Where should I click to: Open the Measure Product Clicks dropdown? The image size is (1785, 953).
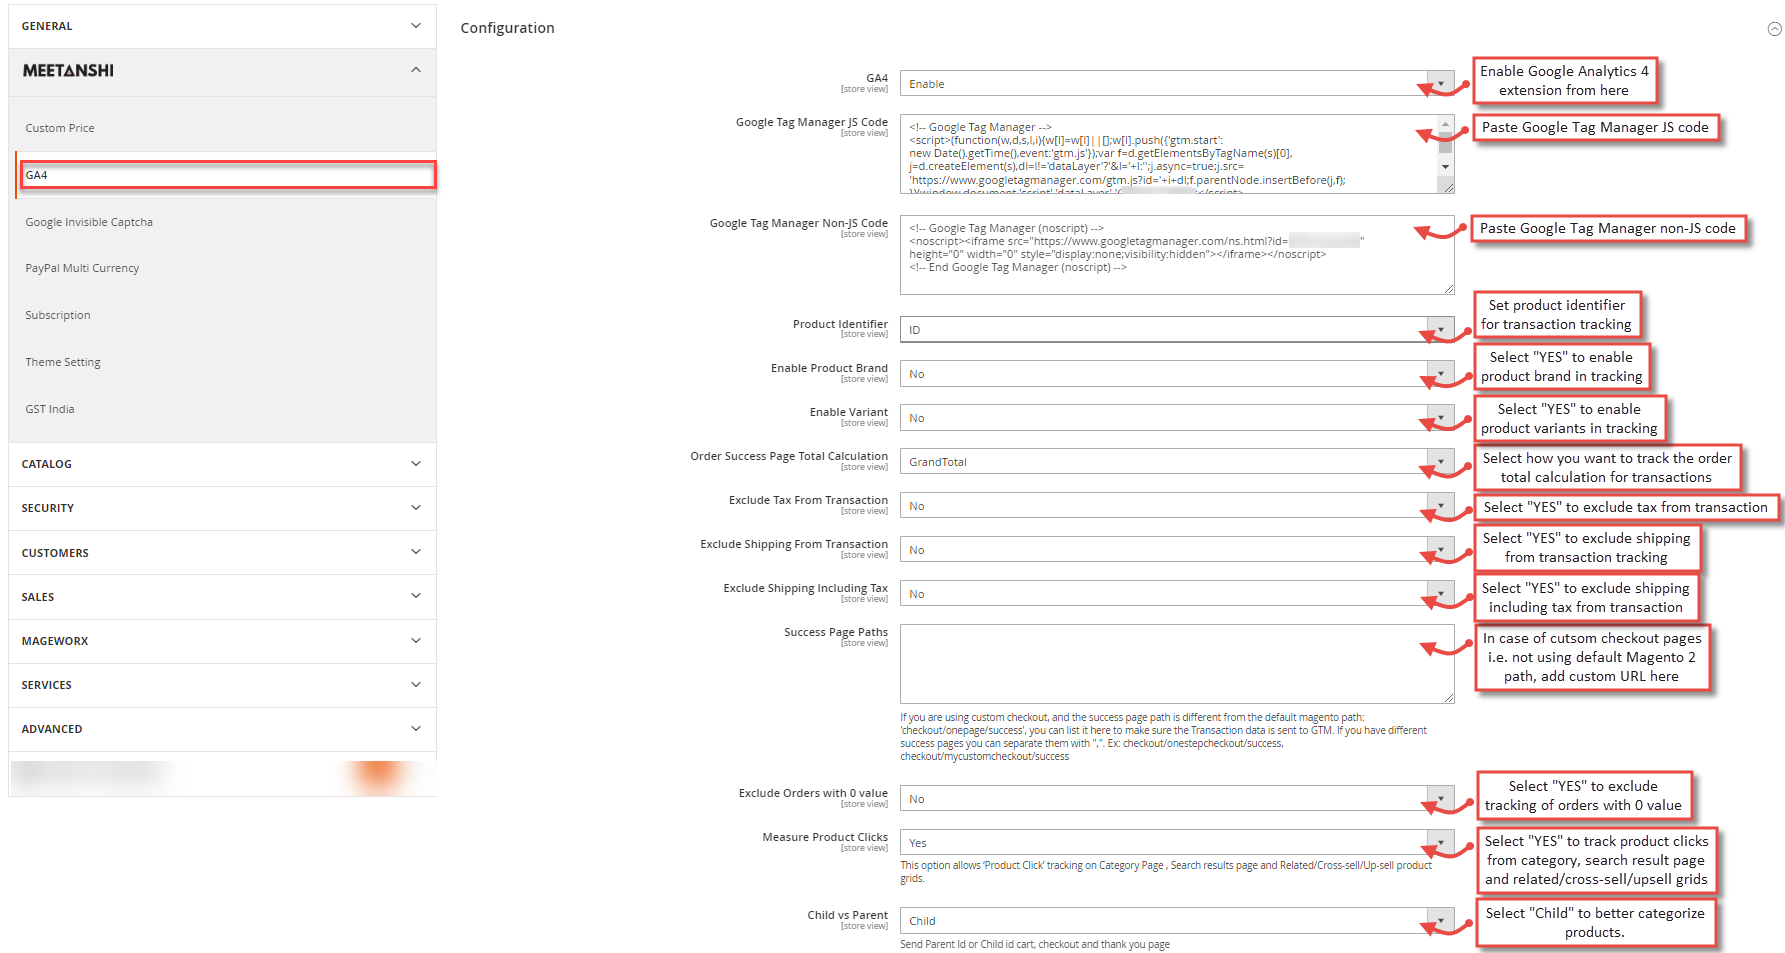point(1177,843)
